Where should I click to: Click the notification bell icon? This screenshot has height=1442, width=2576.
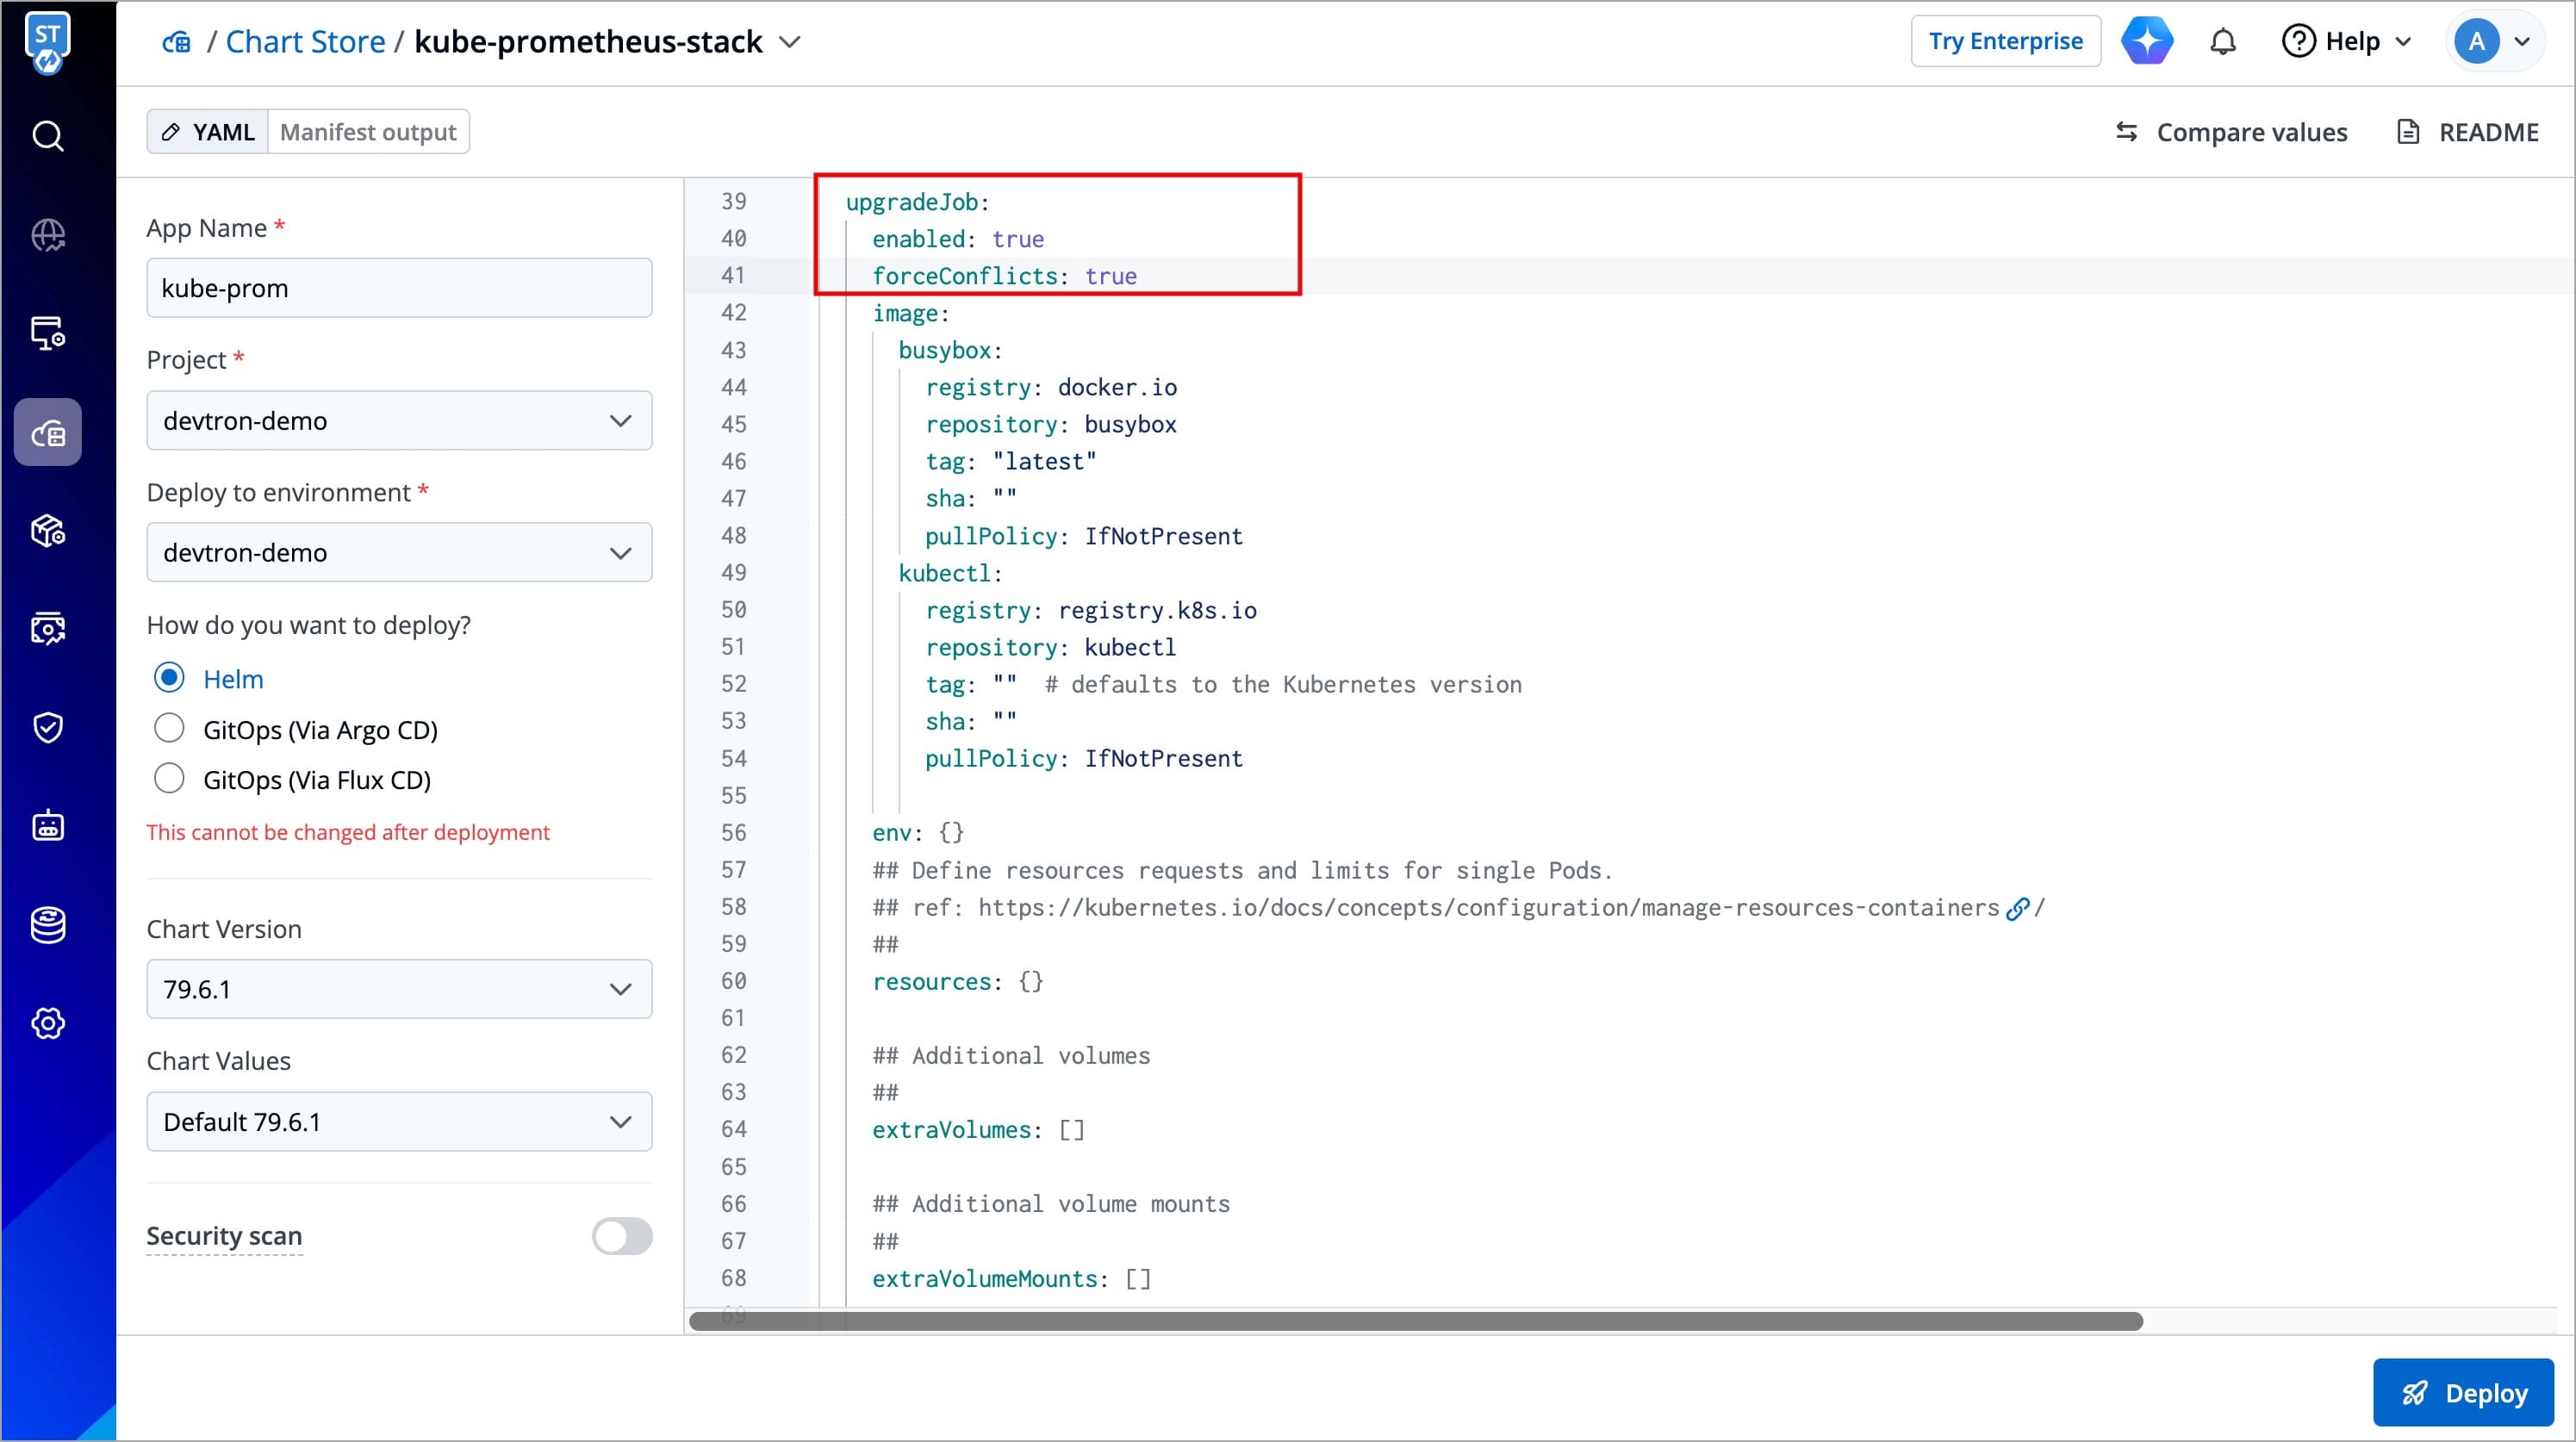(x=2222, y=42)
